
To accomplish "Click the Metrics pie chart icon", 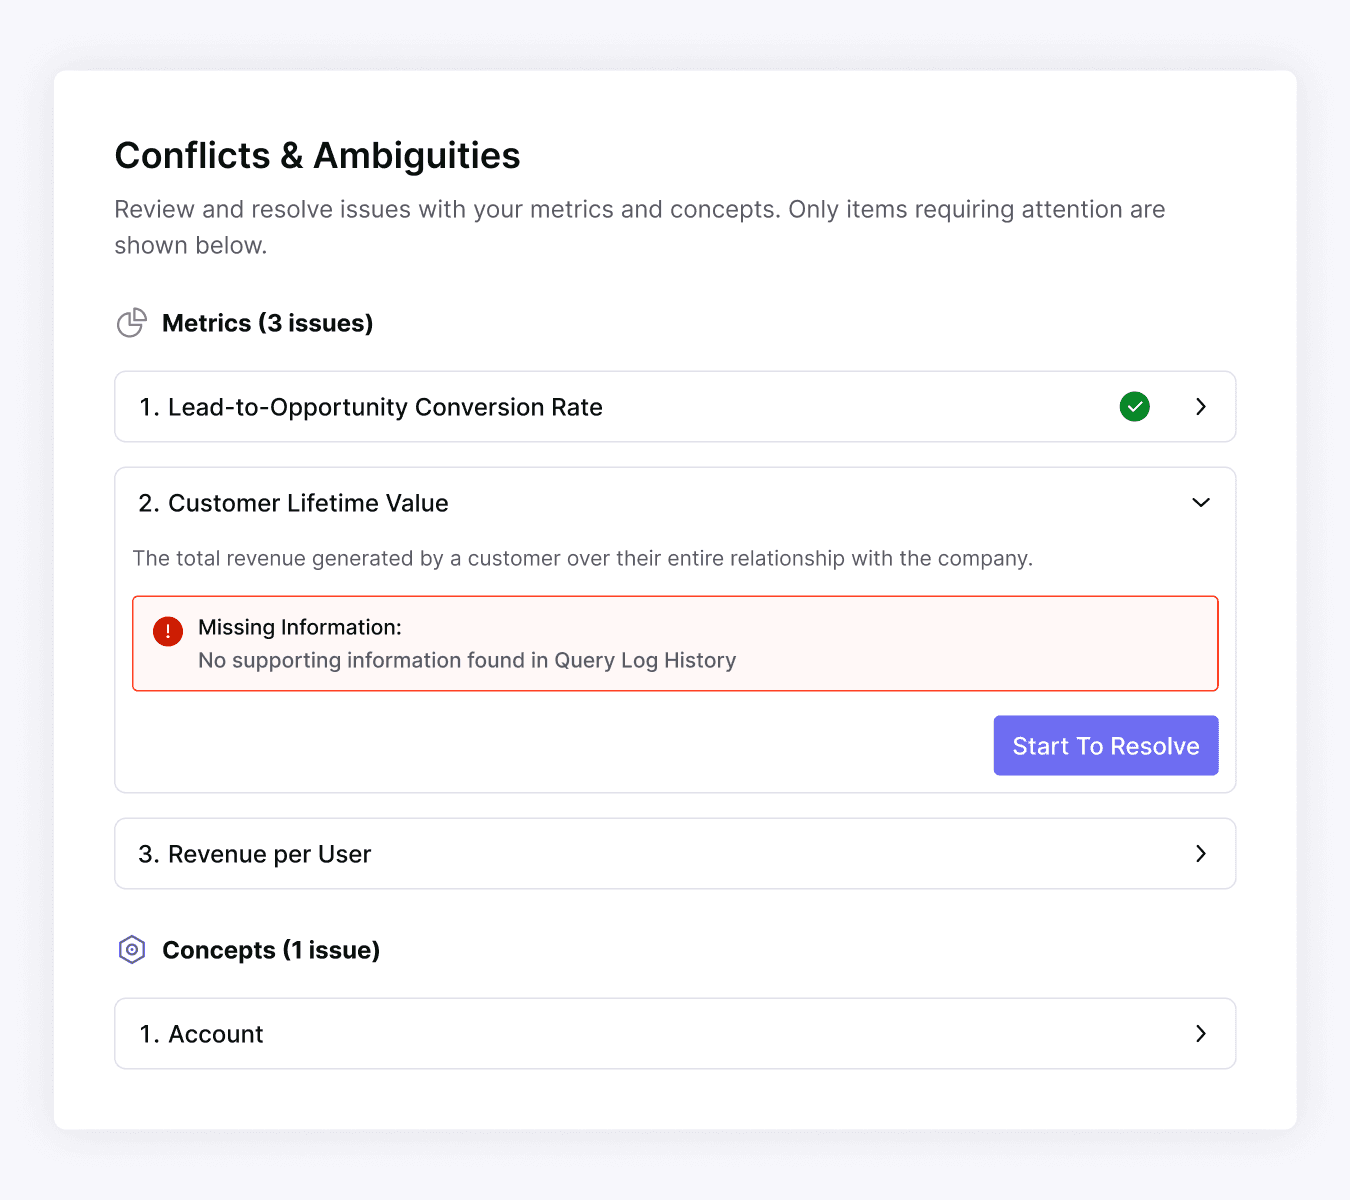I will tap(131, 323).
